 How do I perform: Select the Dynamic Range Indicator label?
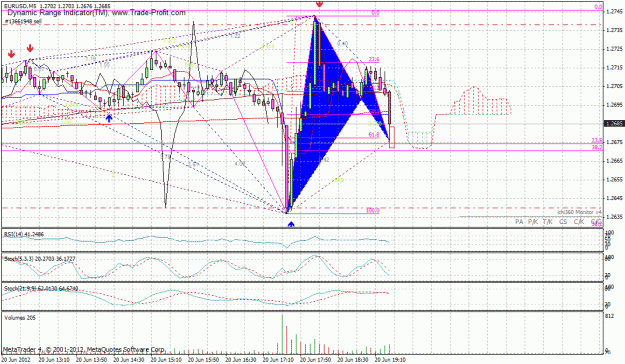(x=96, y=13)
